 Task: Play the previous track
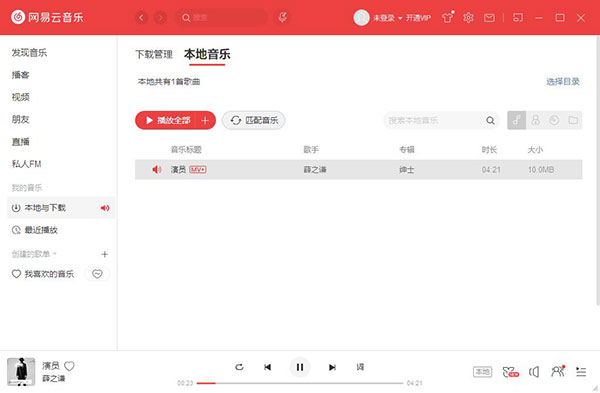[267, 367]
